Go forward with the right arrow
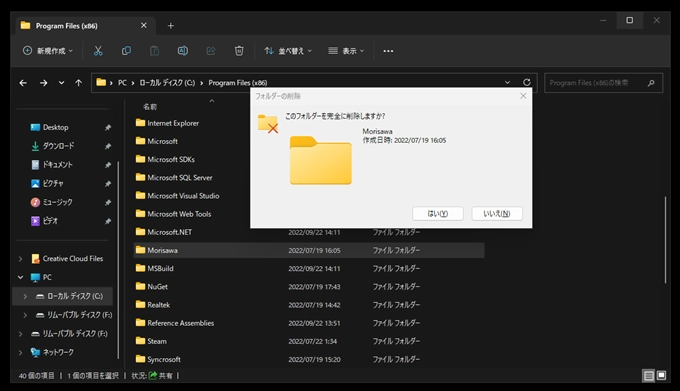 click(x=43, y=83)
